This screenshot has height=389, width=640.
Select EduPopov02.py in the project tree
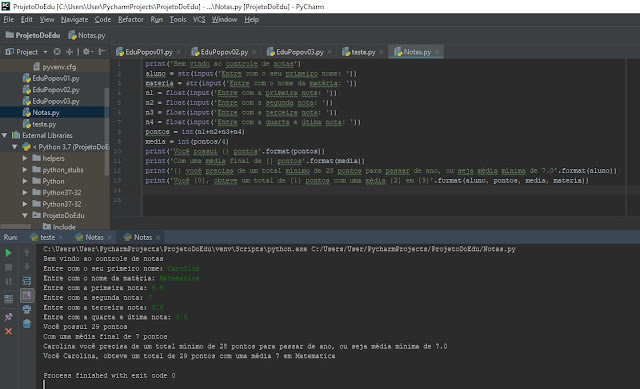pos(51,89)
